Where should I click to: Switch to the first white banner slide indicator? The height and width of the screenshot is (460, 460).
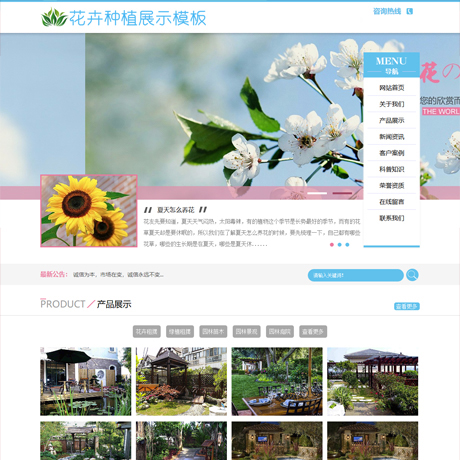(x=317, y=193)
